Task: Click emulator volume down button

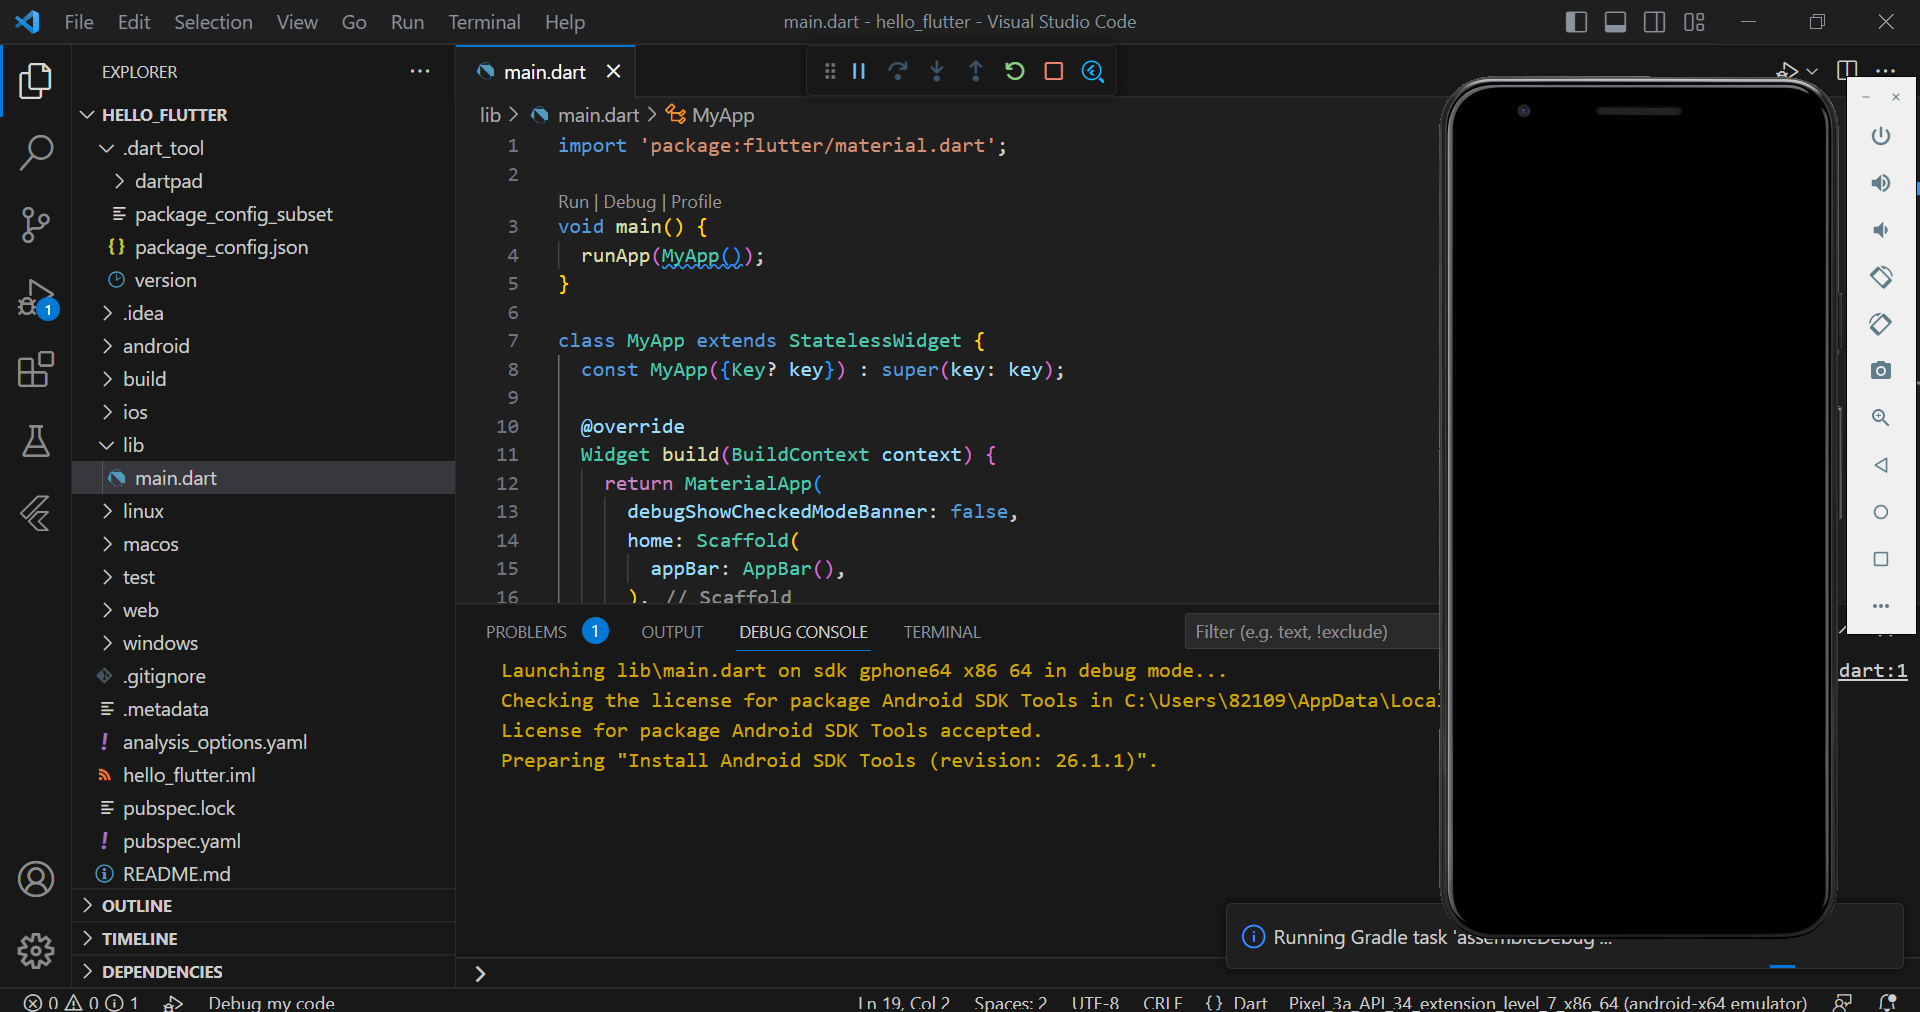Action: click(x=1881, y=230)
